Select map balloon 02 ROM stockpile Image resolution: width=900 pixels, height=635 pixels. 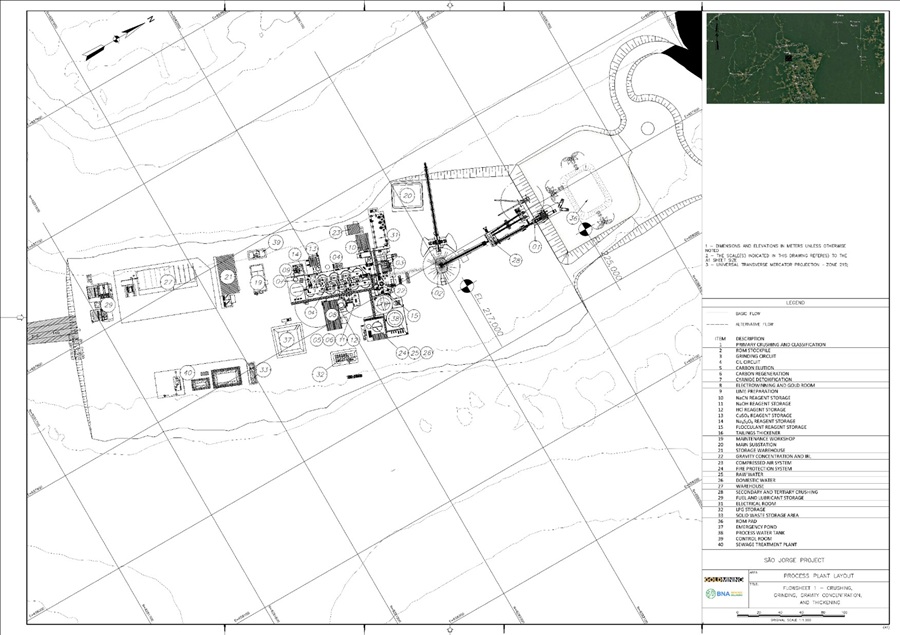tap(439, 293)
